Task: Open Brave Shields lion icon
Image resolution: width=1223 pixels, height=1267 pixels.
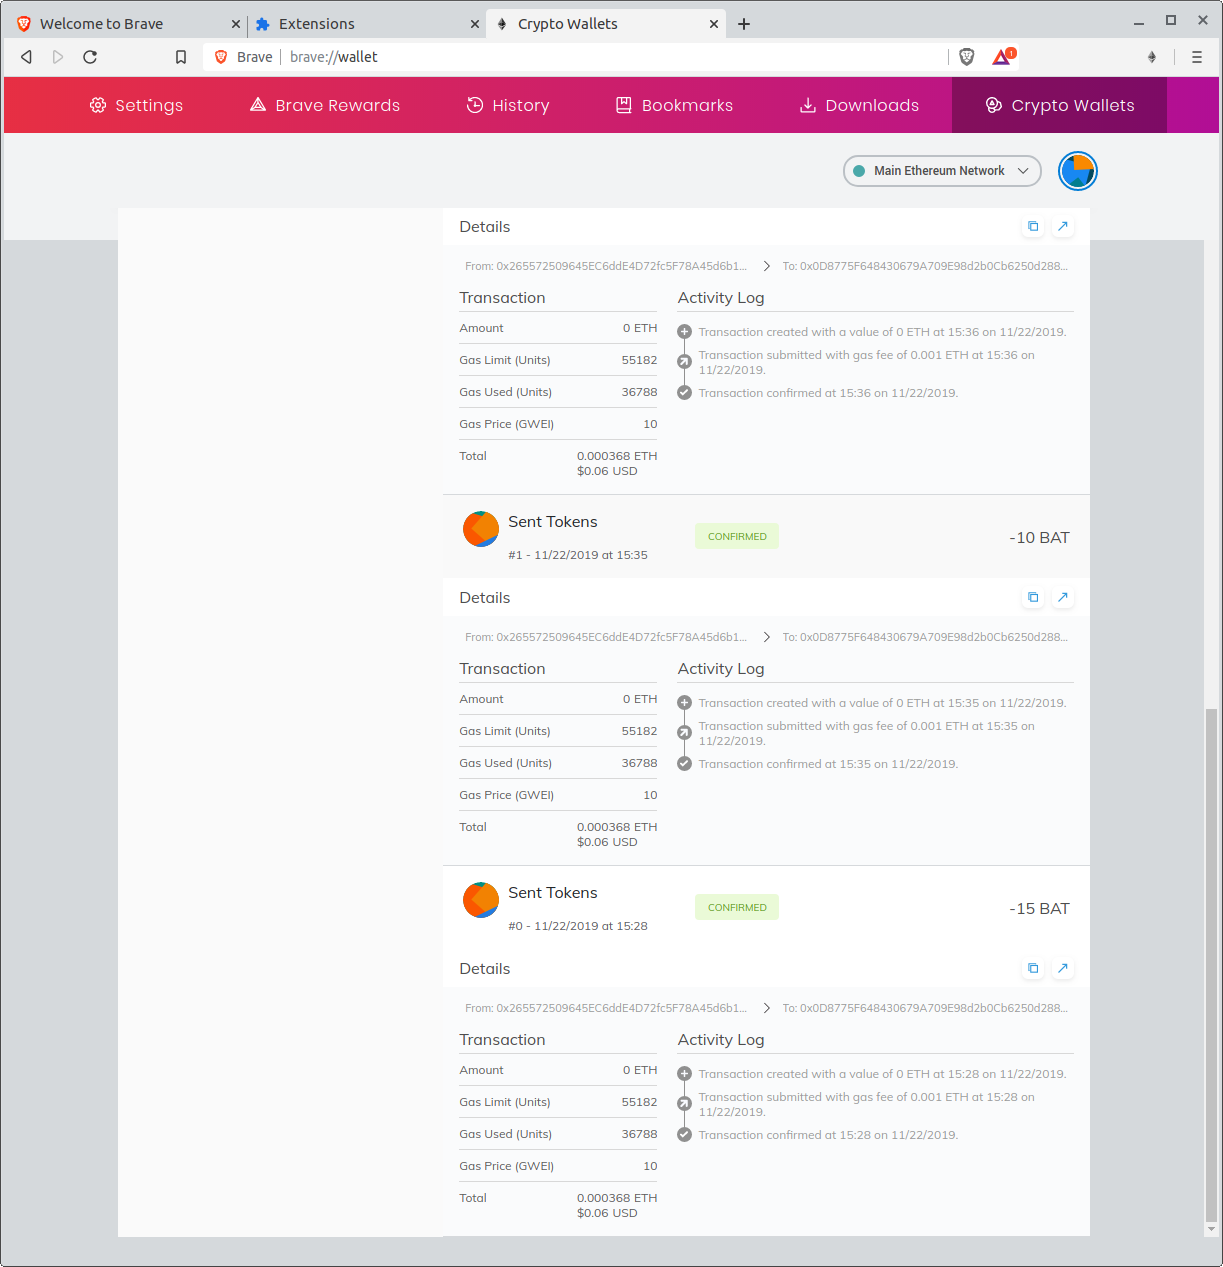Action: (967, 57)
